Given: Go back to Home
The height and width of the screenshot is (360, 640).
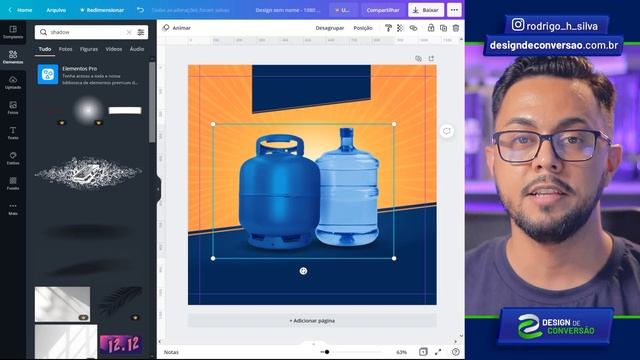Looking at the screenshot, I should tap(20, 10).
